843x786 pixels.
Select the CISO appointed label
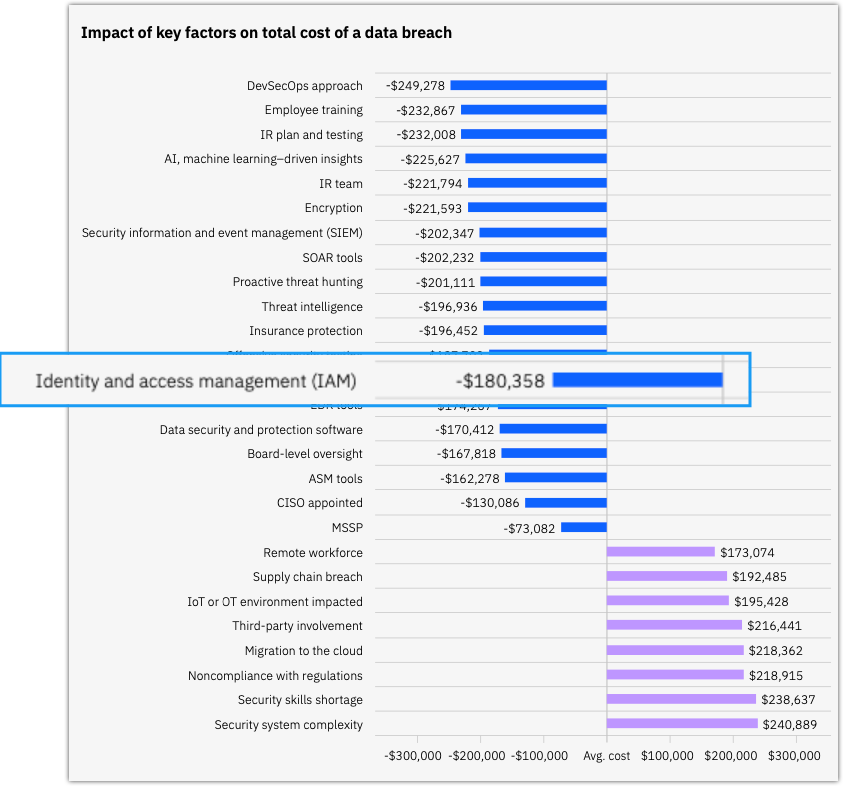tap(320, 503)
